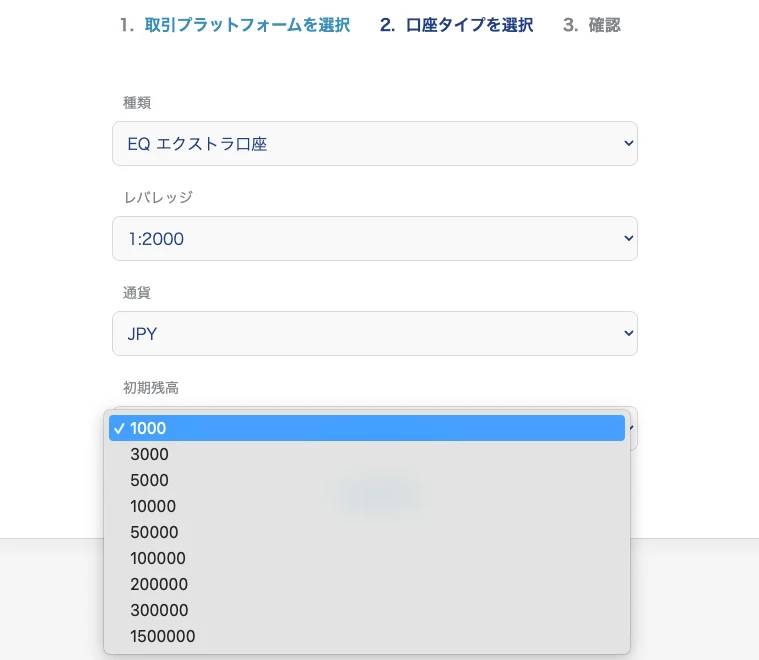759x660 pixels.
Task: Choose 3000 as initial balance
Action: (x=367, y=454)
